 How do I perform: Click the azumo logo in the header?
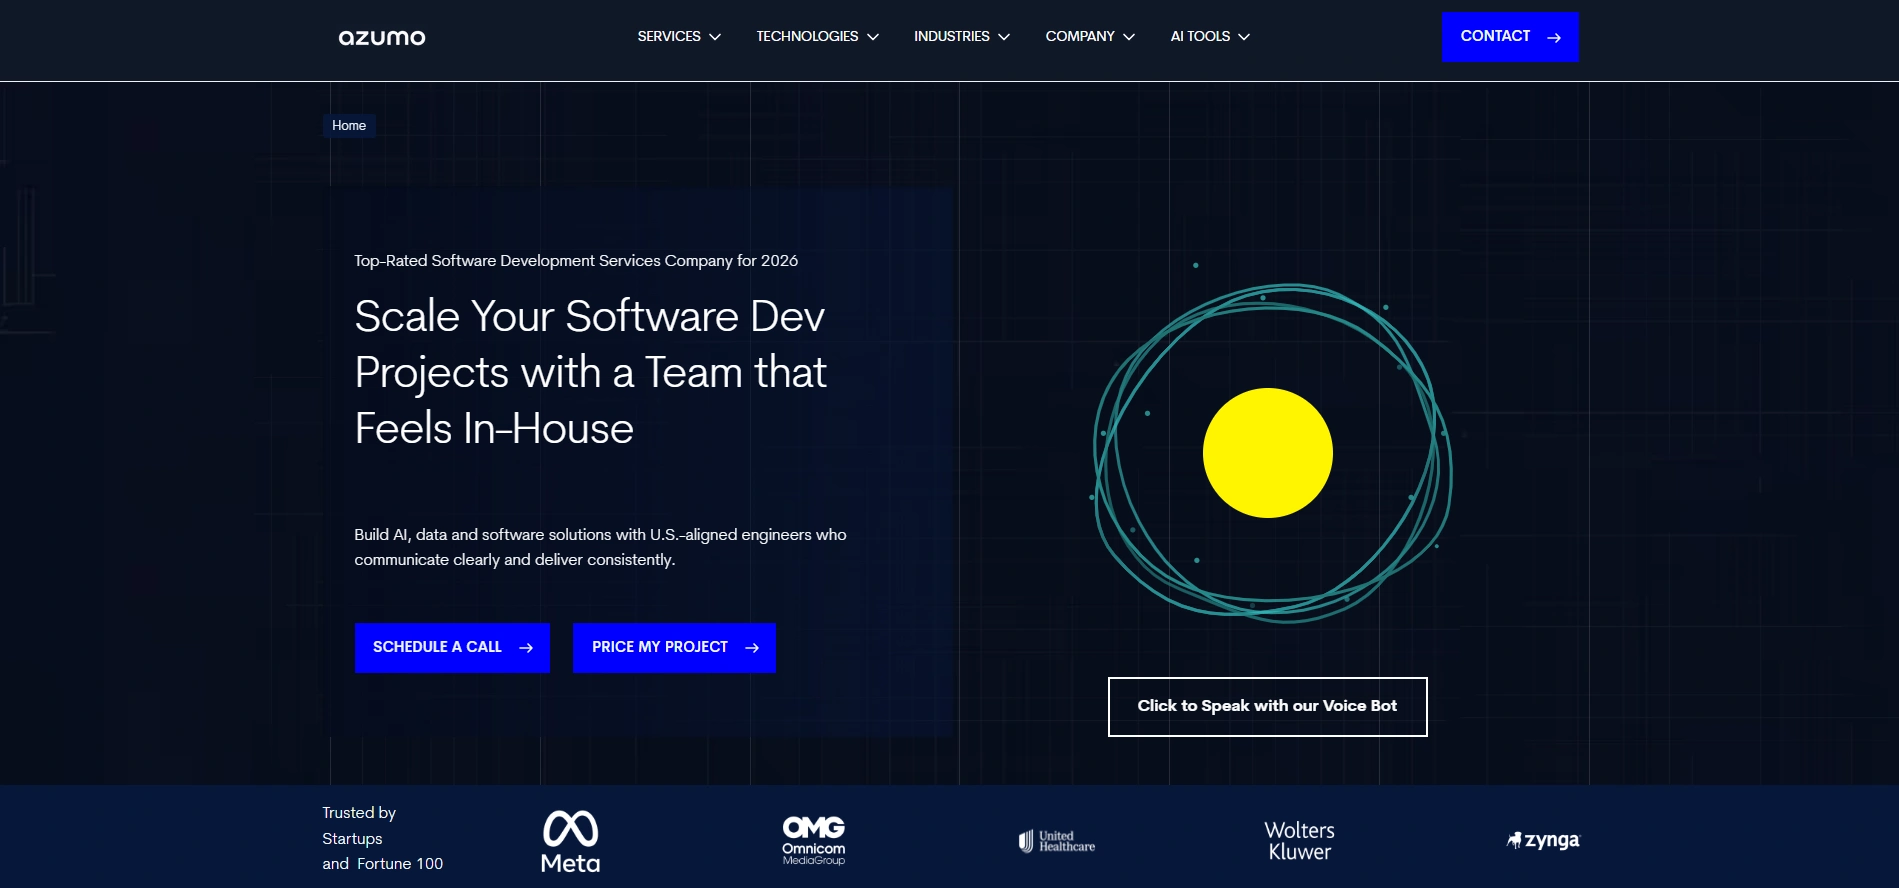pyautogui.click(x=382, y=38)
